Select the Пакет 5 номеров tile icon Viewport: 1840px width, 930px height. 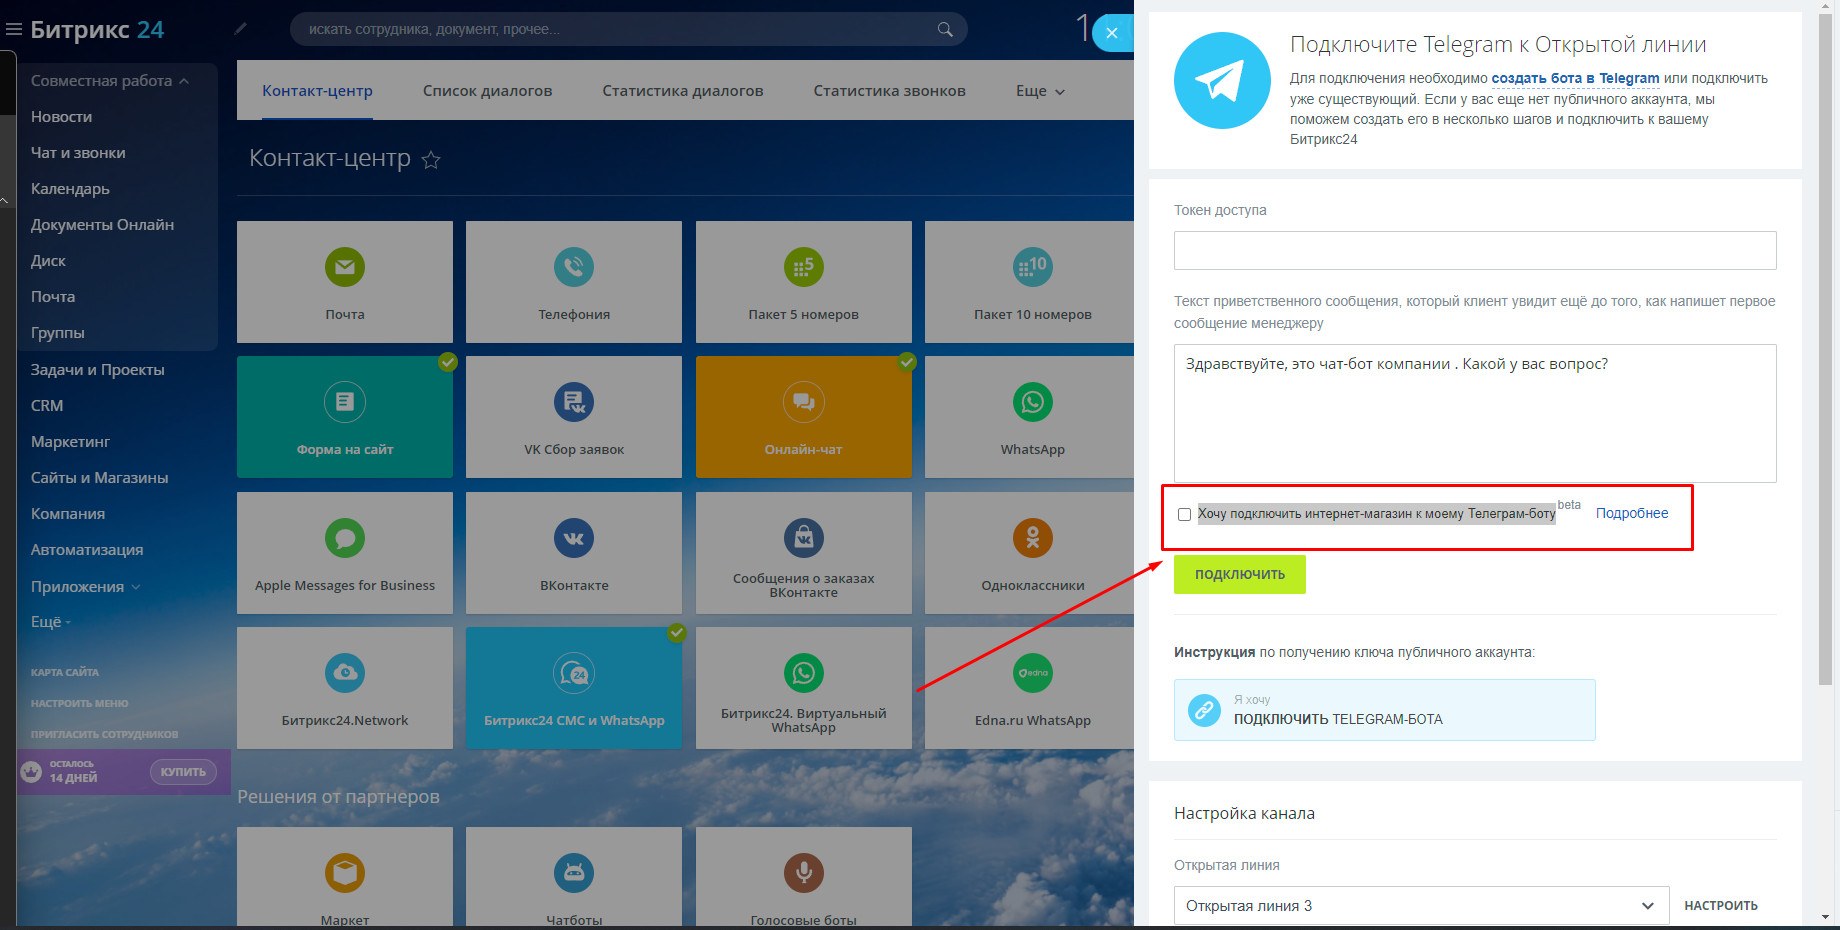[804, 267]
